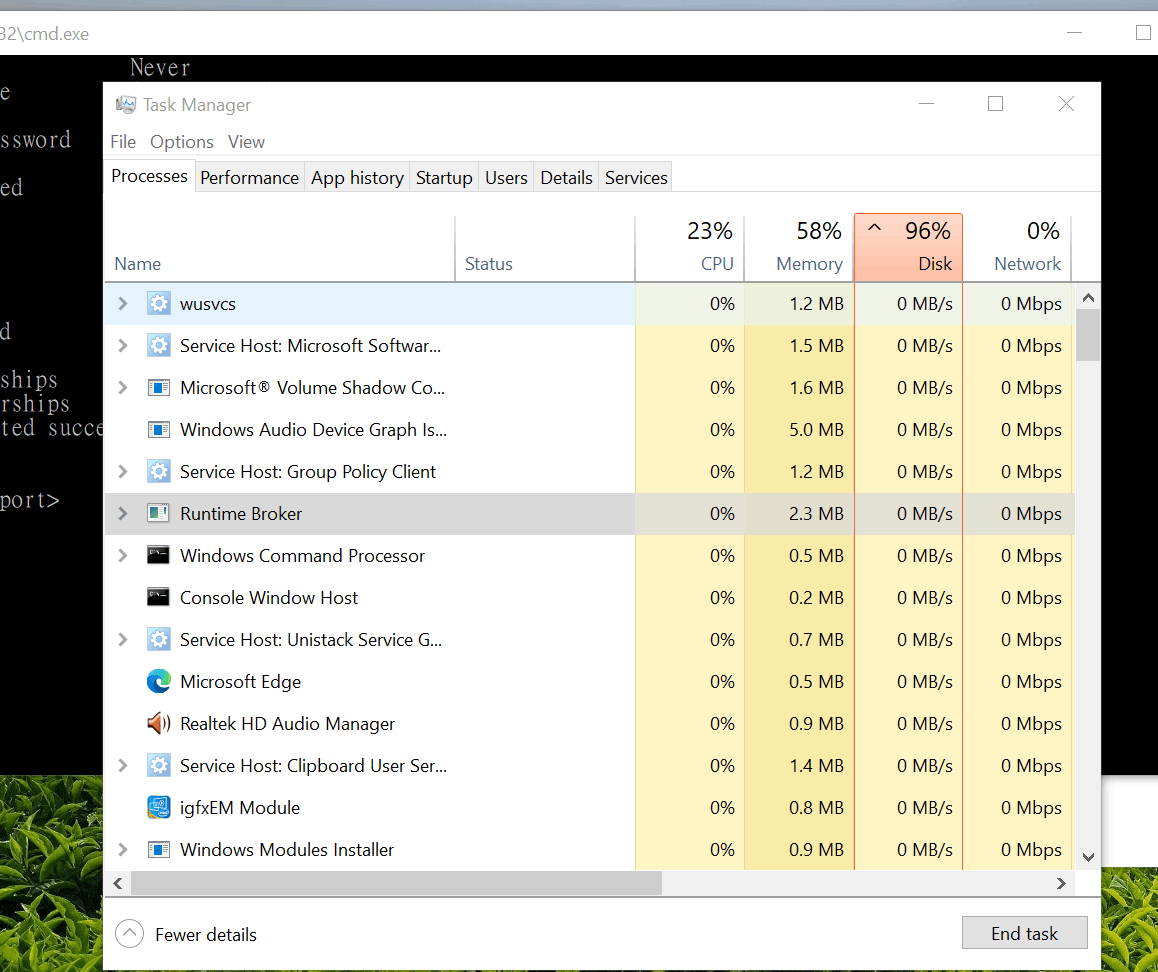
Task: Expand Windows Command Processor row
Action: (x=123, y=555)
